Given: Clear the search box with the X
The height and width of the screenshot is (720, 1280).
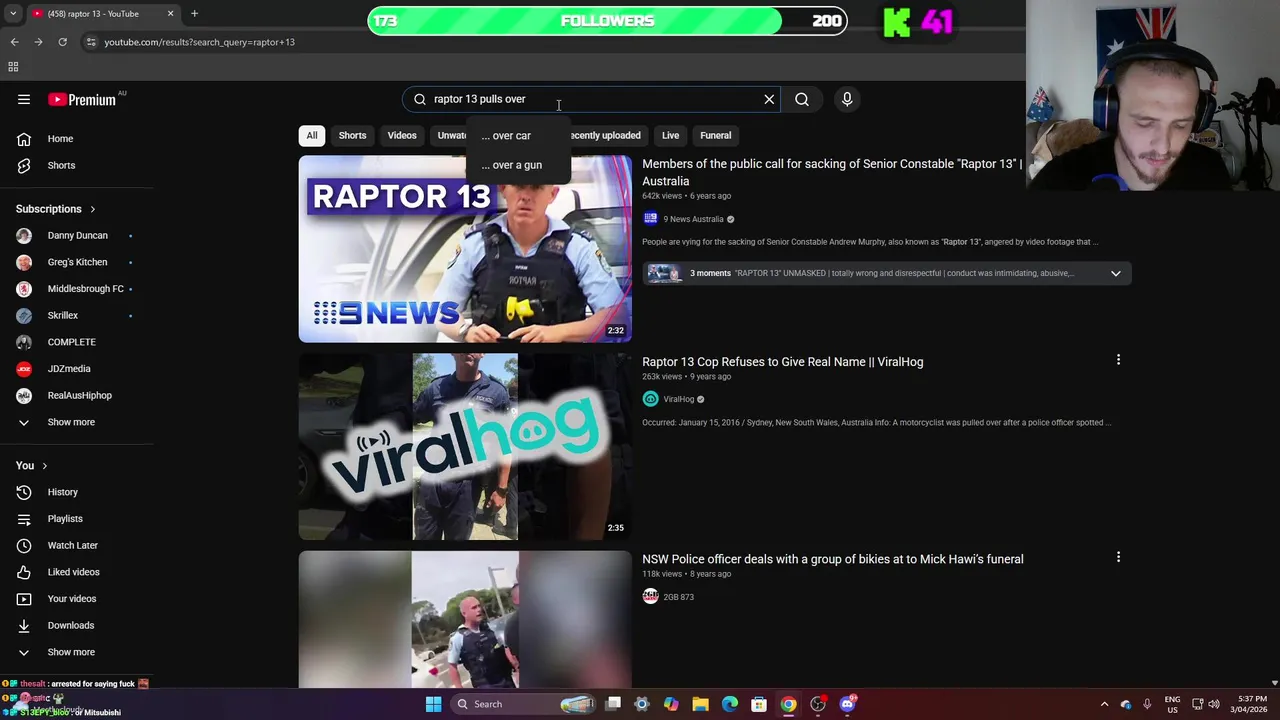Looking at the screenshot, I should (769, 99).
